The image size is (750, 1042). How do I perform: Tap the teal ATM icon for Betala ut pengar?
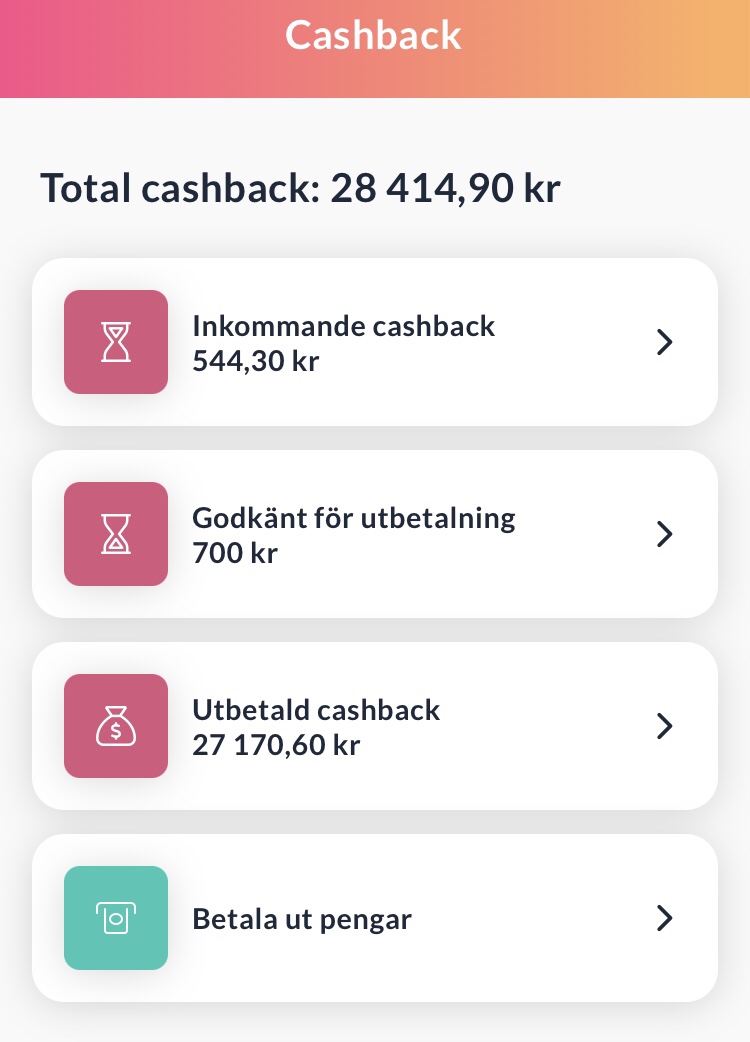[116, 918]
